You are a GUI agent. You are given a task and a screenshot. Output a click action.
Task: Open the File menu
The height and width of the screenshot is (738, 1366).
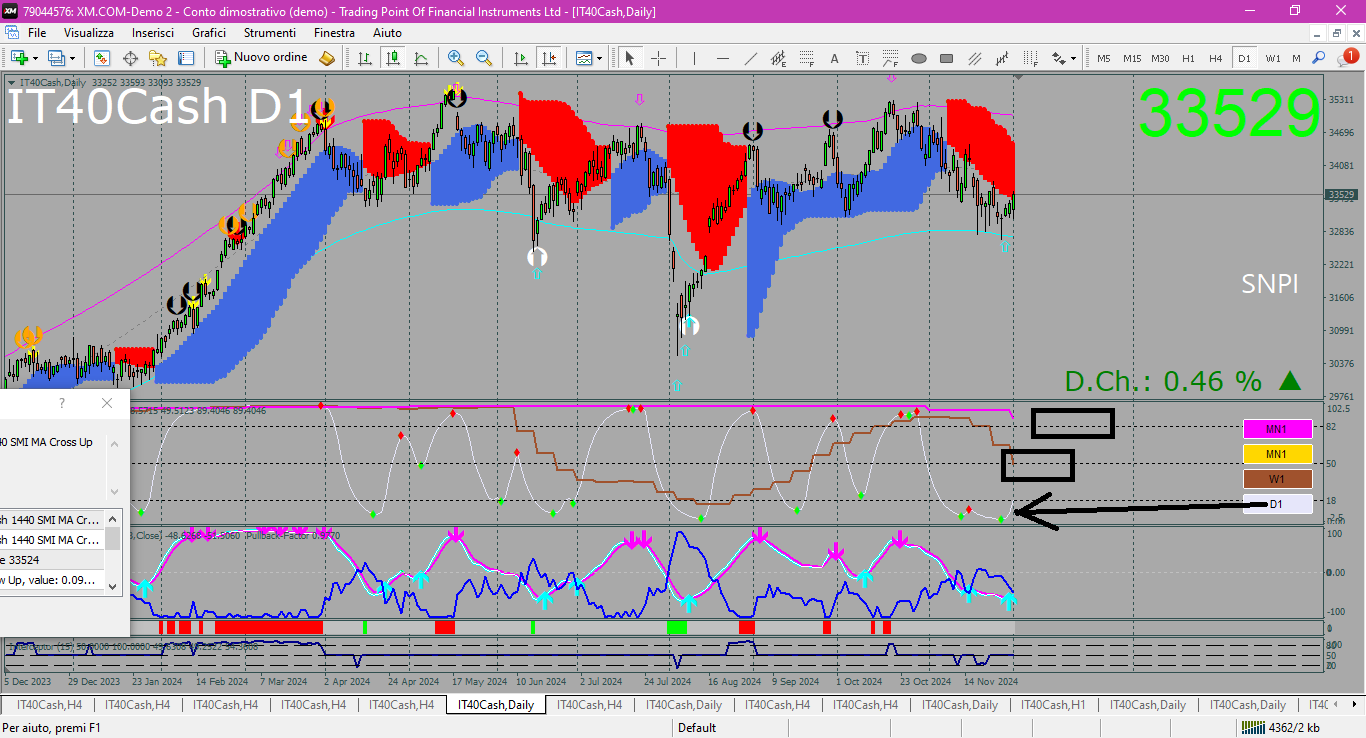pyautogui.click(x=37, y=33)
